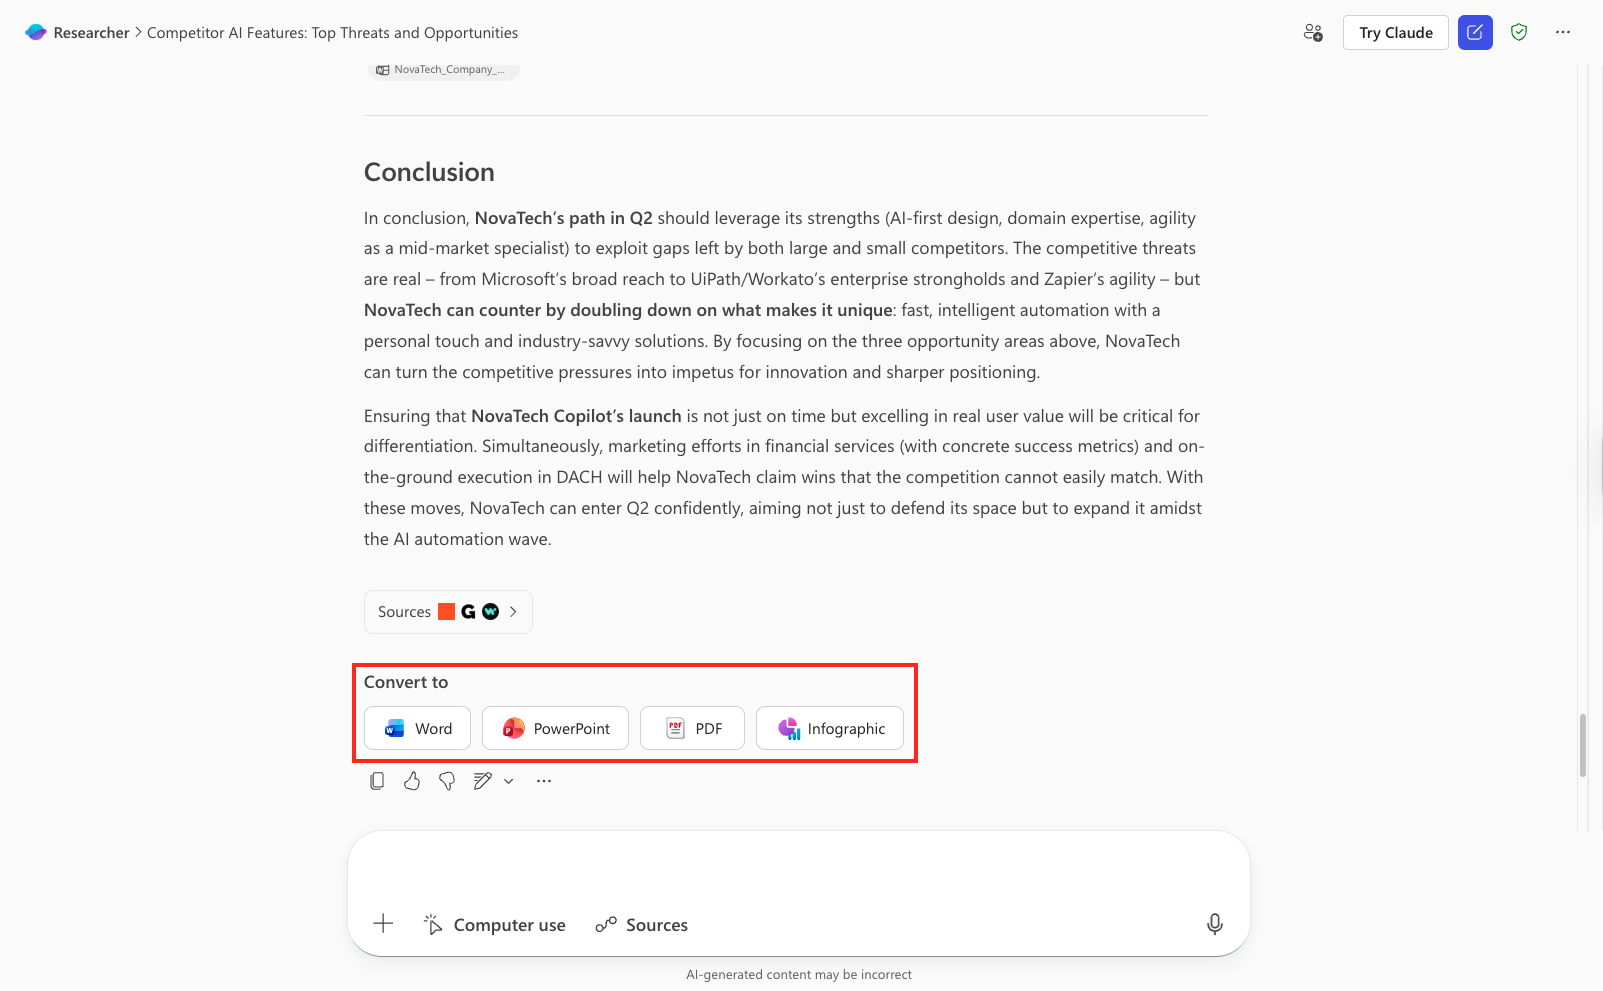This screenshot has height=991, width=1603.
Task: Convert the report to Word
Action: coord(418,728)
